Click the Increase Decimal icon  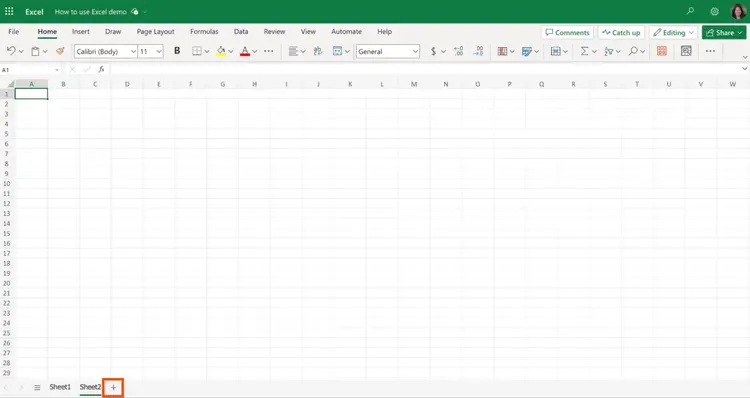[x=458, y=51]
